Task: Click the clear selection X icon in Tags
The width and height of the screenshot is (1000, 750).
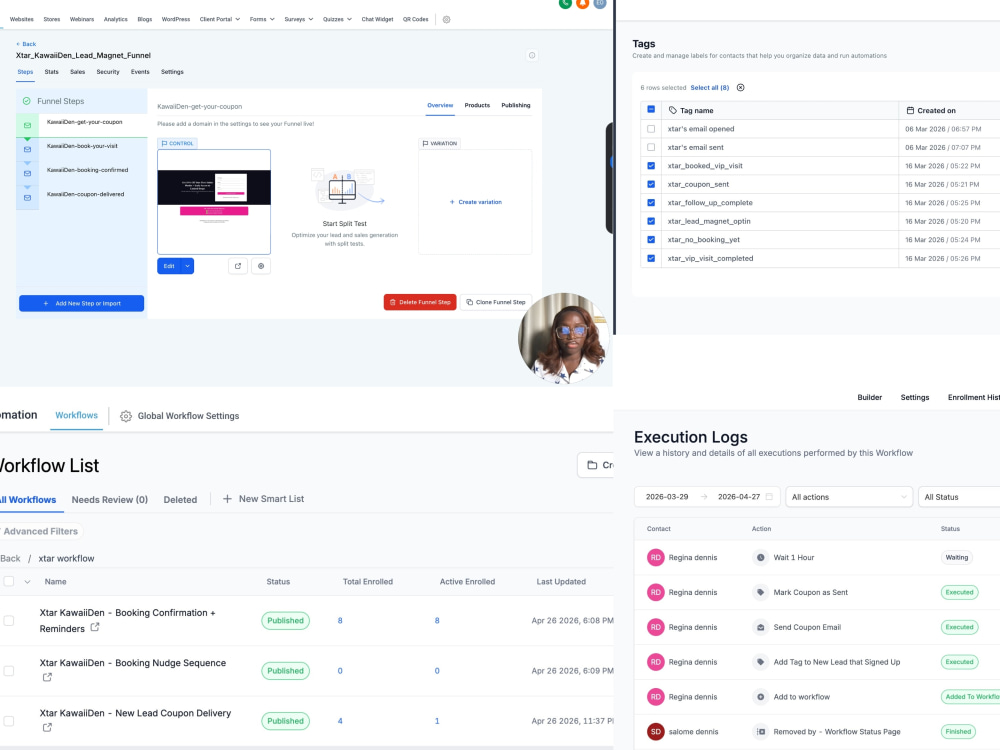Action: [740, 87]
